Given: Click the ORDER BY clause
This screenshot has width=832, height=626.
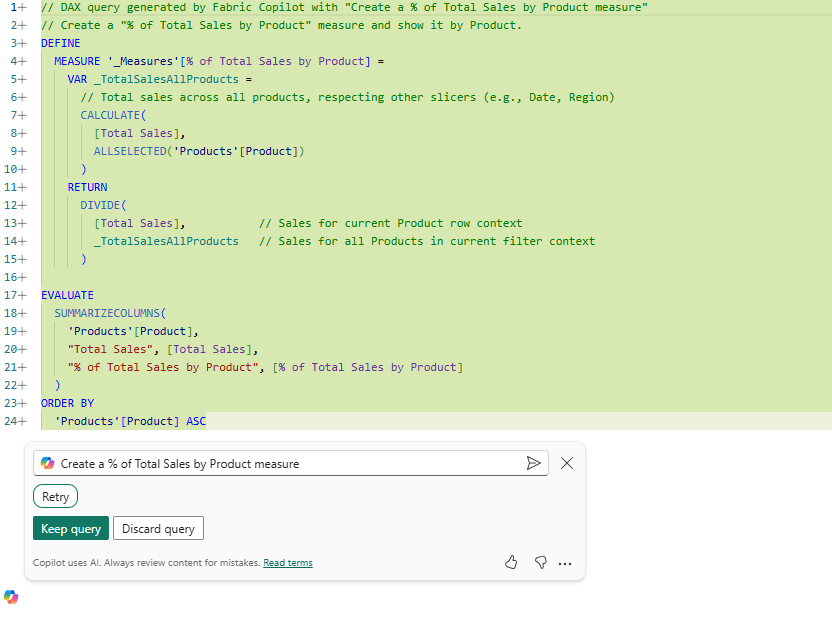Looking at the screenshot, I should click(x=67, y=403).
